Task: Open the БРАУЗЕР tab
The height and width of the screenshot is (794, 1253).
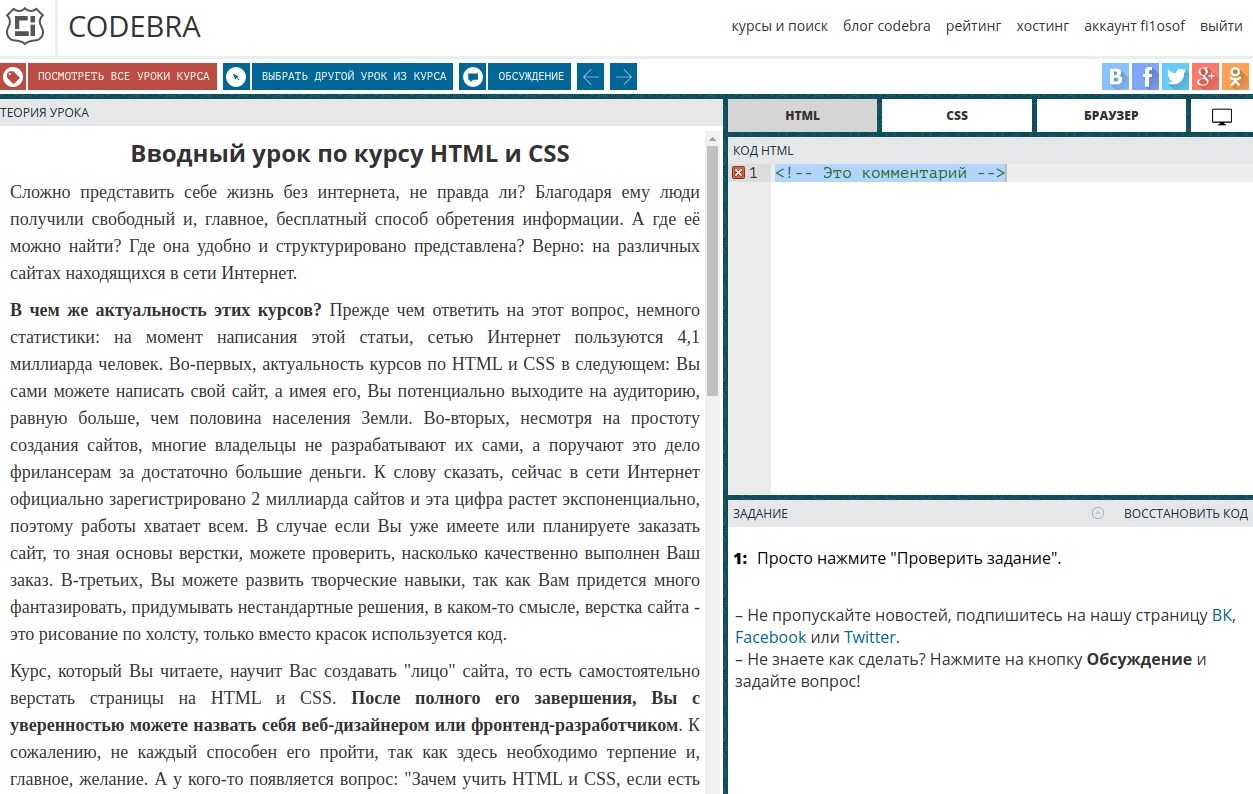Action: tap(1111, 116)
